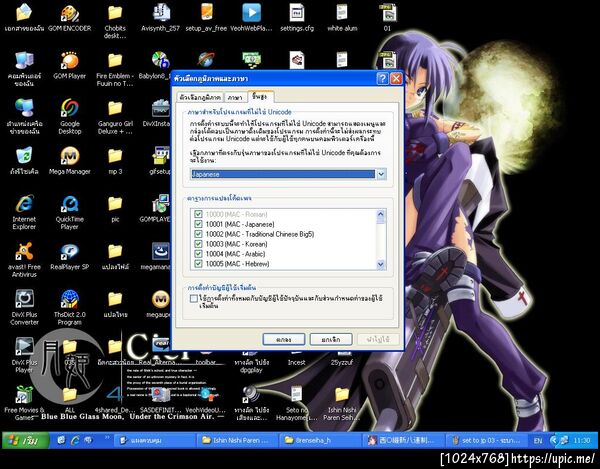The height and width of the screenshot is (469, 600).
Task: Toggle 10005 (MAC - Hebrew) checkbox
Action: 198,264
